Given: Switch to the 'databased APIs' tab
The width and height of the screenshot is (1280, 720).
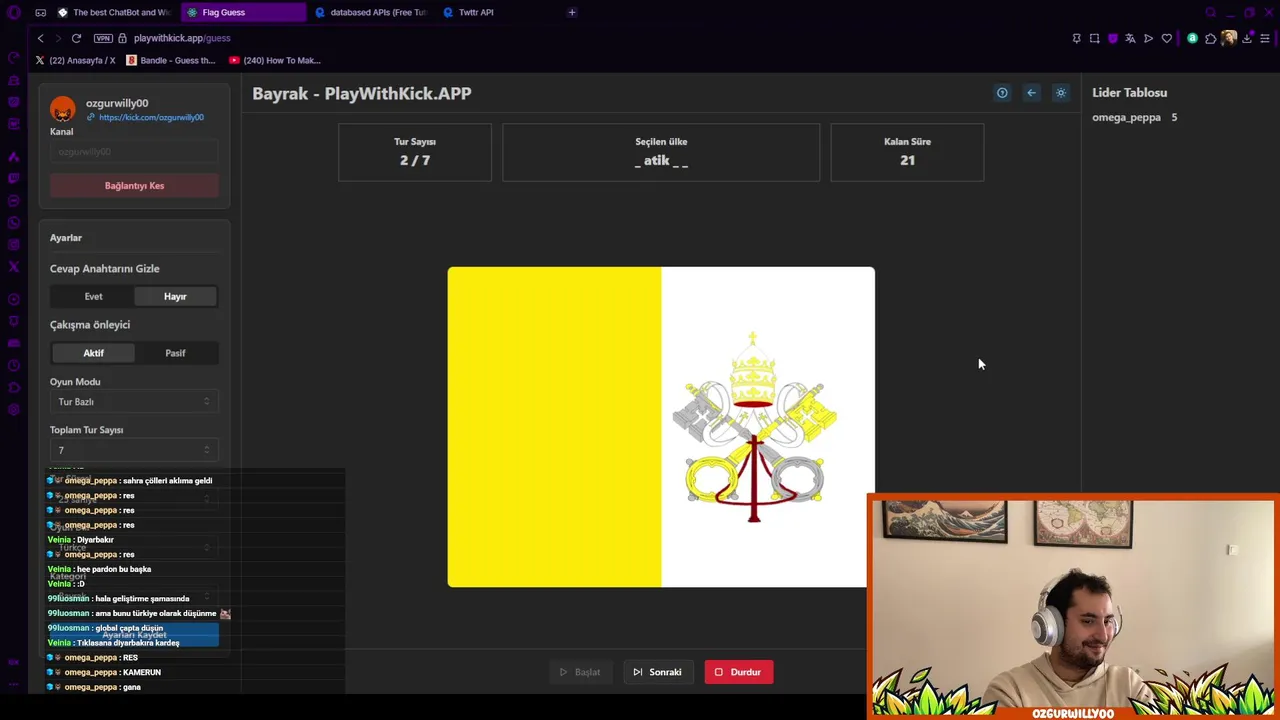Looking at the screenshot, I should [x=370, y=12].
